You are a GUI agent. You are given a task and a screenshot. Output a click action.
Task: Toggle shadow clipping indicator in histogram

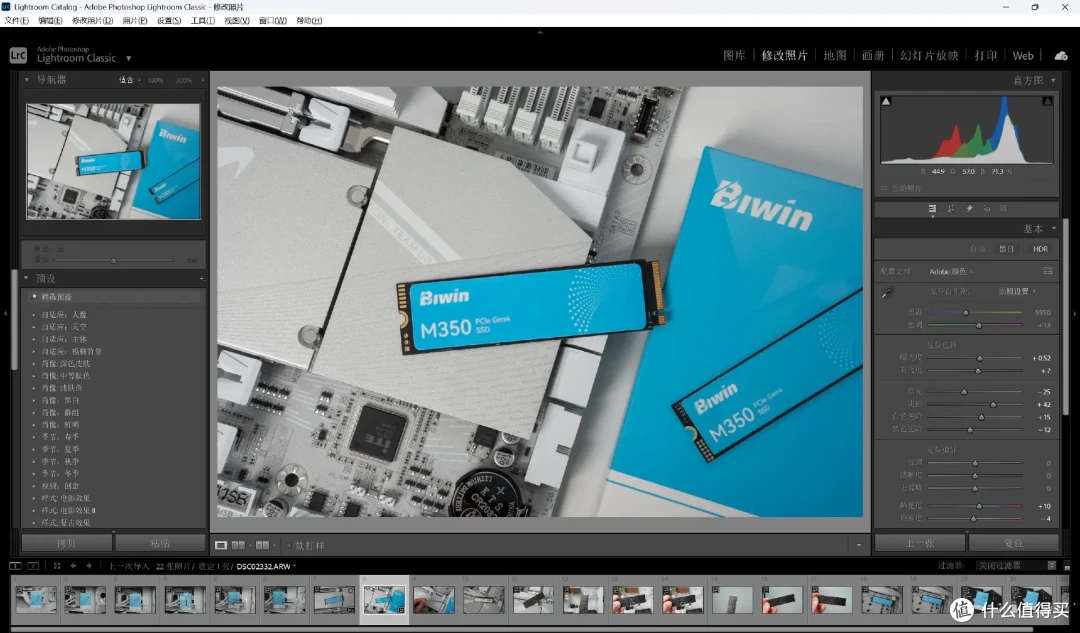click(886, 101)
